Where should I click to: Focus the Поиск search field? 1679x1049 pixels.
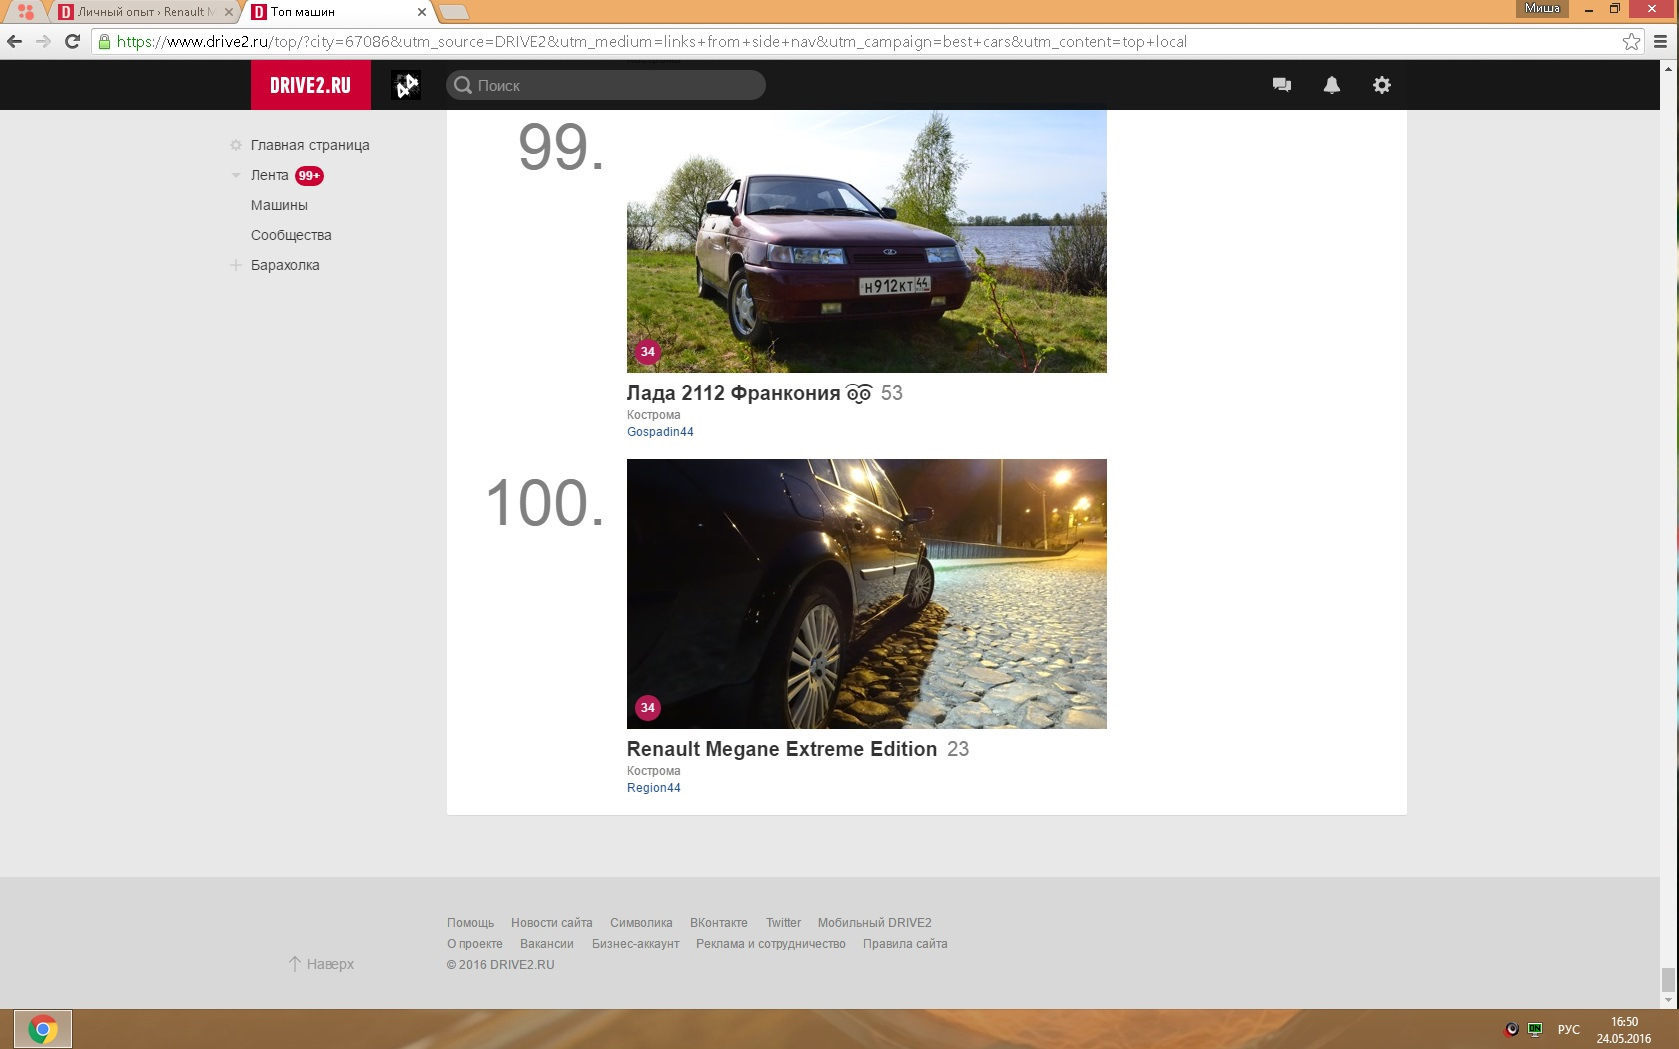click(x=606, y=85)
